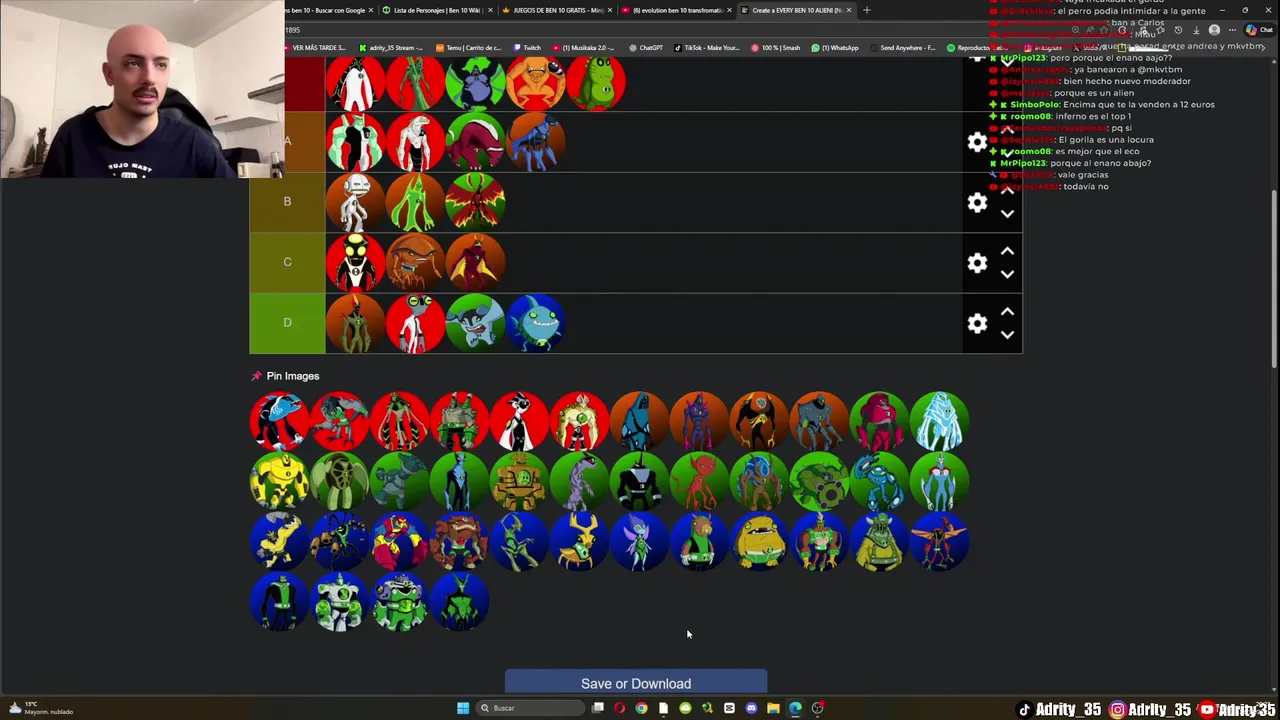Click the Pin Images heading
Image resolution: width=1280 pixels, height=720 pixels.
coord(293,376)
